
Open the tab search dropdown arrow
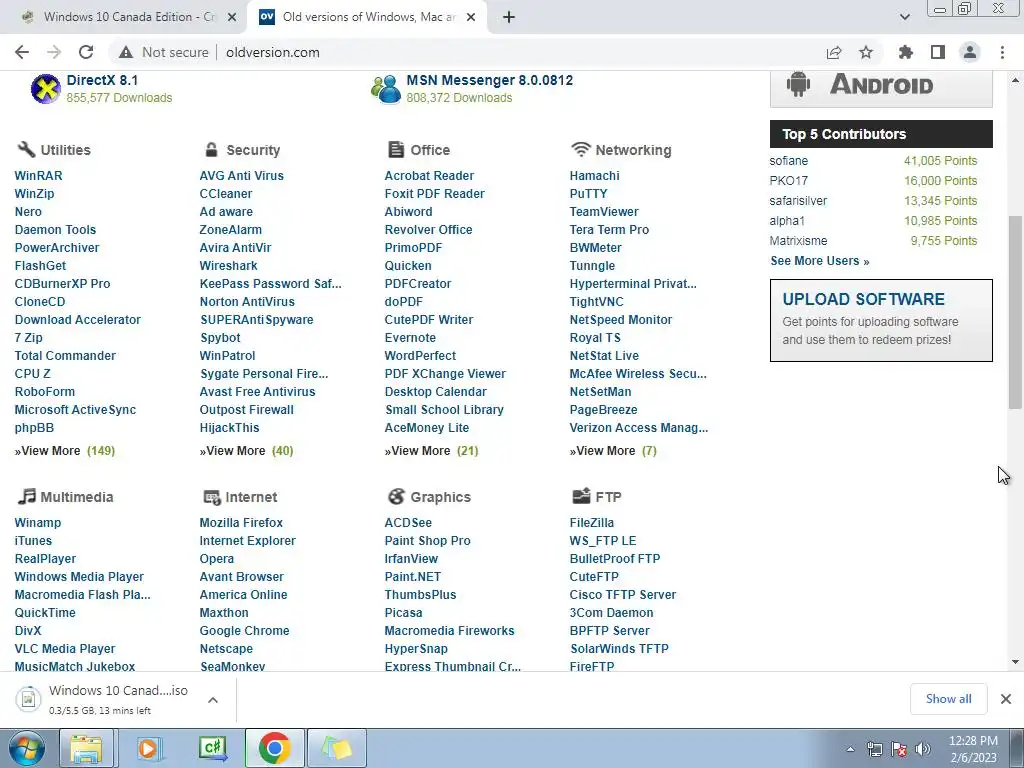[904, 17]
